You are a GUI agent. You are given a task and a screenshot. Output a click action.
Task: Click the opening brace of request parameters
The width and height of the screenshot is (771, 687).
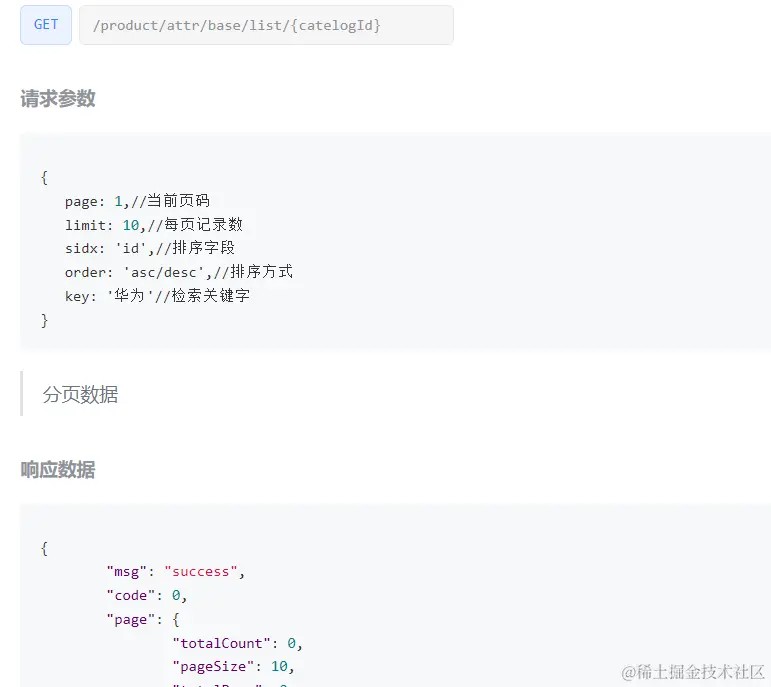(44, 177)
